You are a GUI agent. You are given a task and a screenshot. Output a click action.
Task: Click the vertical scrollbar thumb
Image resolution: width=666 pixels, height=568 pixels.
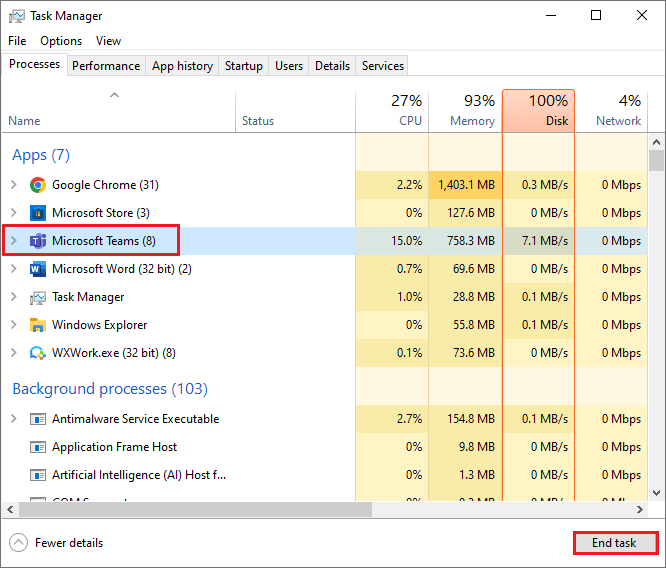tap(656, 161)
